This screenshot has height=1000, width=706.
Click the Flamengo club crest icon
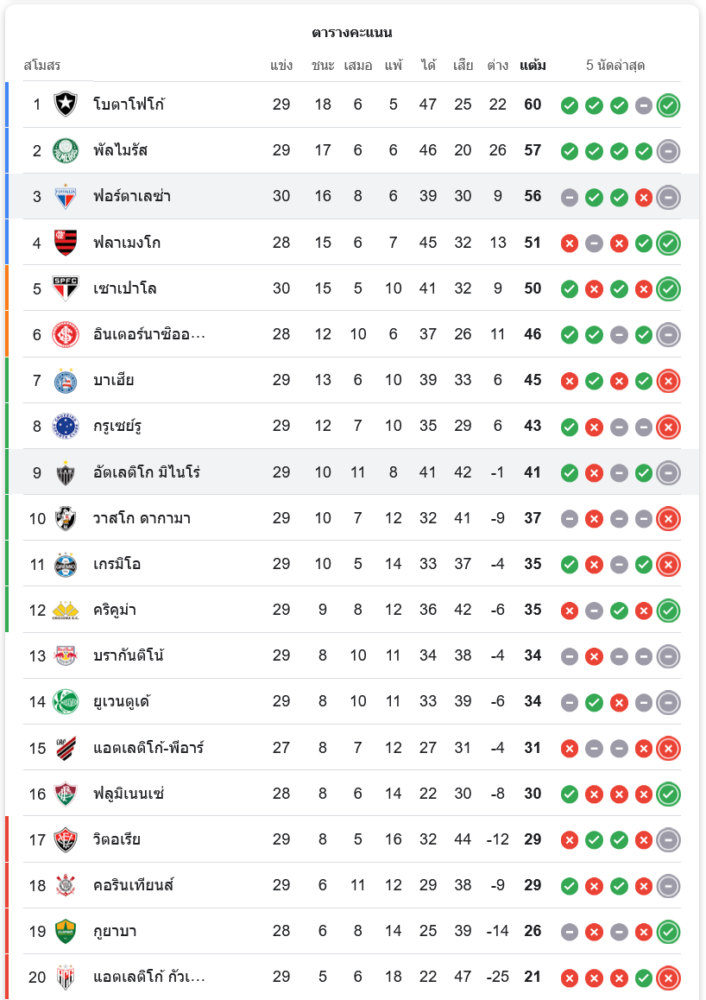[x=66, y=242]
